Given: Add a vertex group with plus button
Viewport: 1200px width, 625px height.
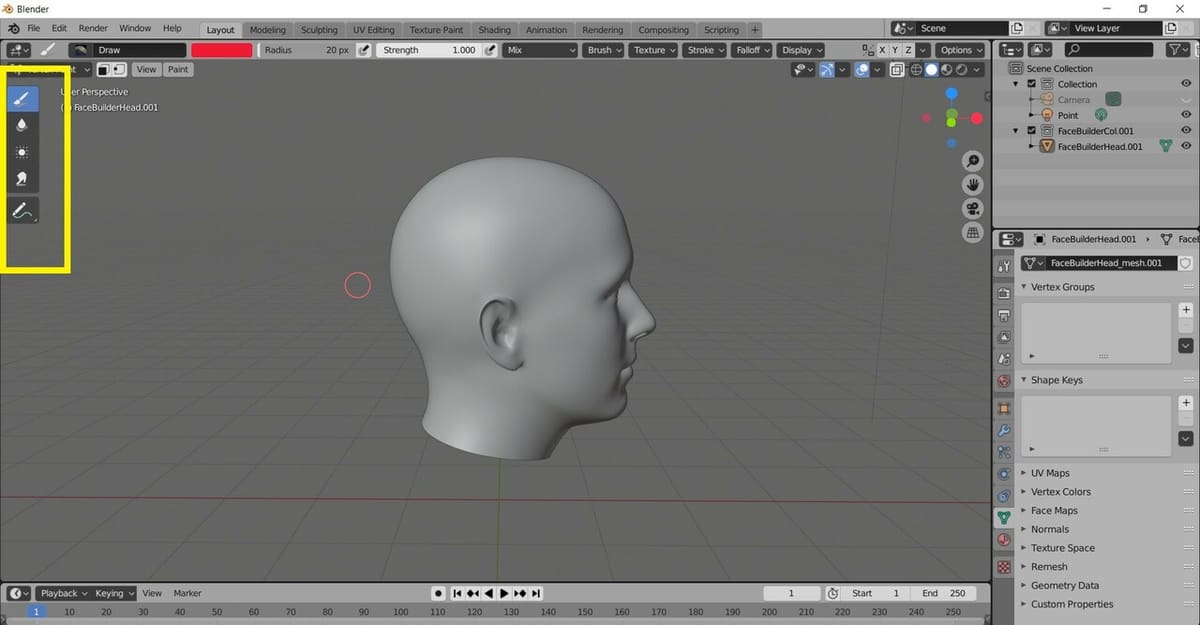Looking at the screenshot, I should [1186, 309].
